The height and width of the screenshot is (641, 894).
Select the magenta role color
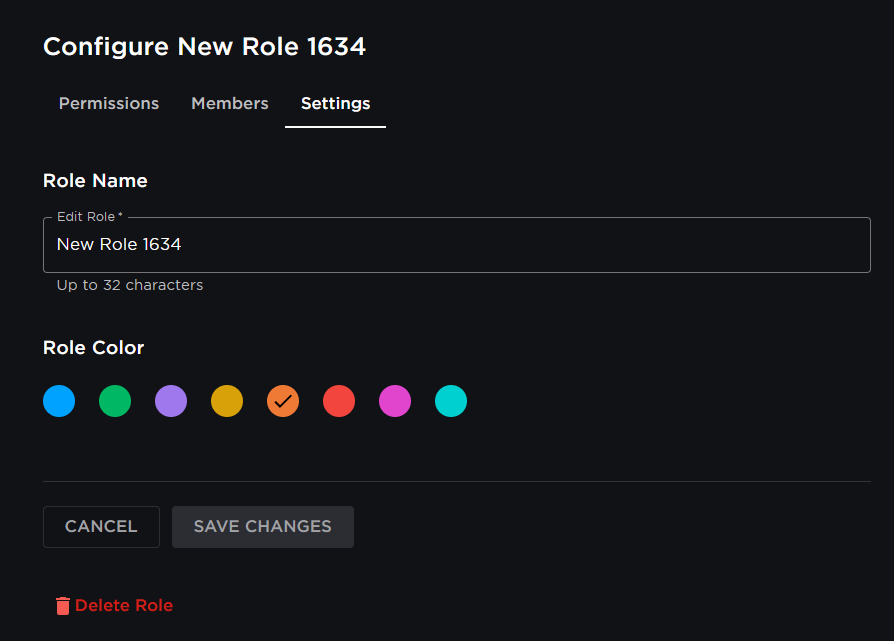(395, 401)
